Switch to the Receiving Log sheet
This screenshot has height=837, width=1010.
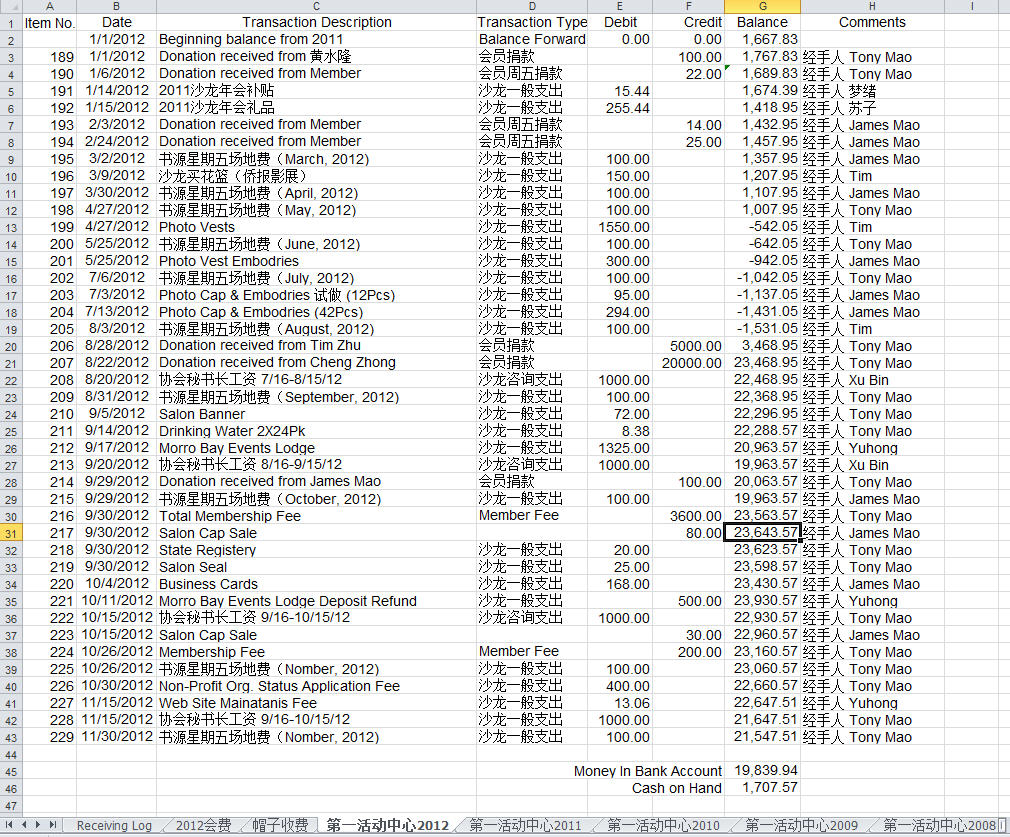click(x=113, y=826)
